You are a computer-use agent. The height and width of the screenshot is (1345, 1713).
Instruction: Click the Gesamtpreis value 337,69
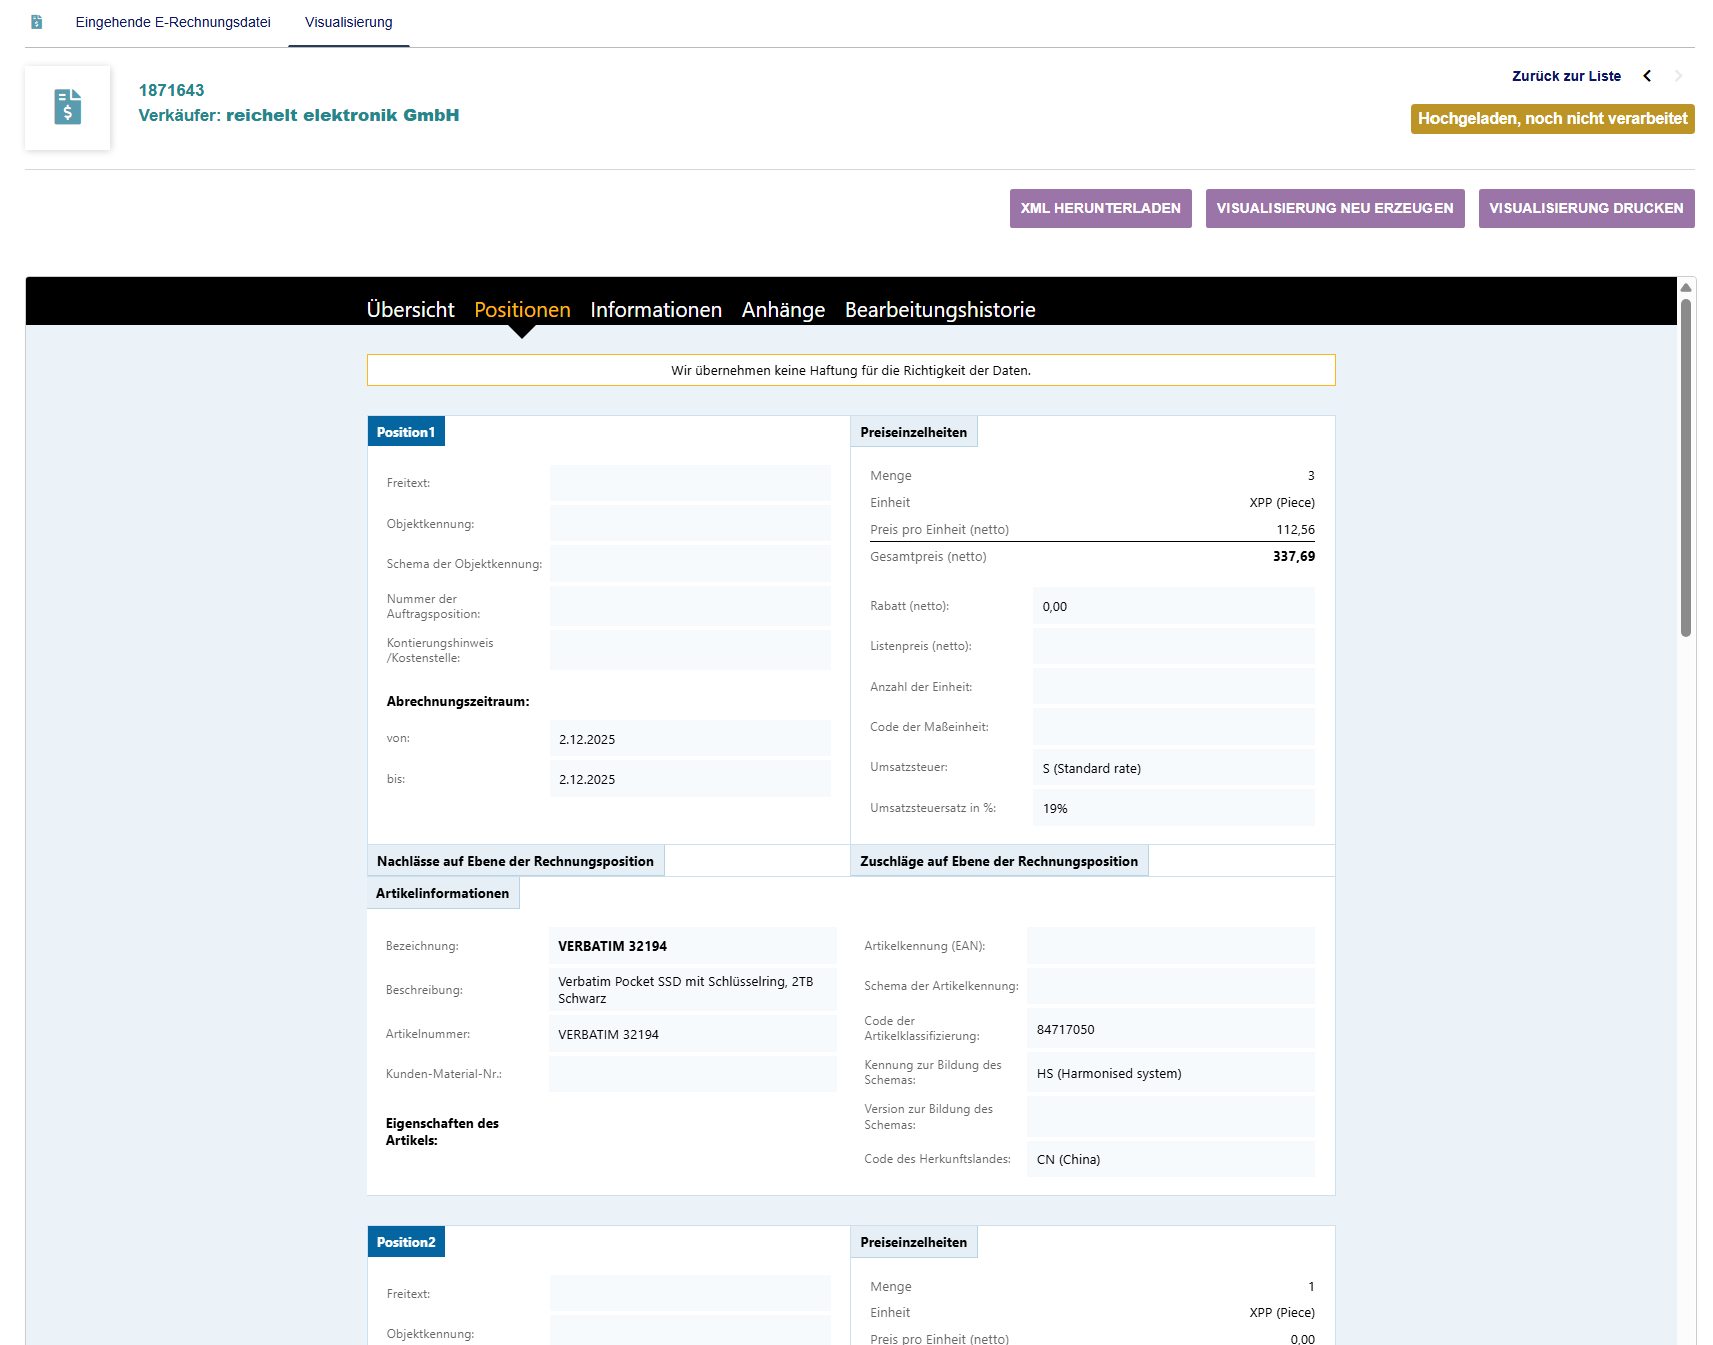click(1294, 556)
